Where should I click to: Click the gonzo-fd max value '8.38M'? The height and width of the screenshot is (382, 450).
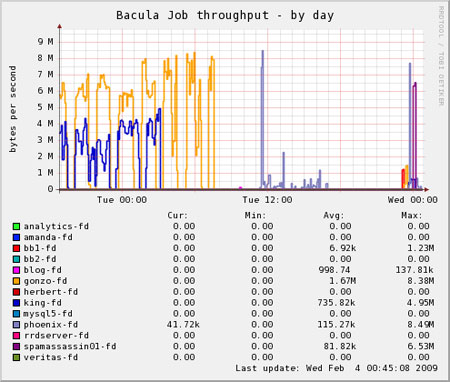421,281
